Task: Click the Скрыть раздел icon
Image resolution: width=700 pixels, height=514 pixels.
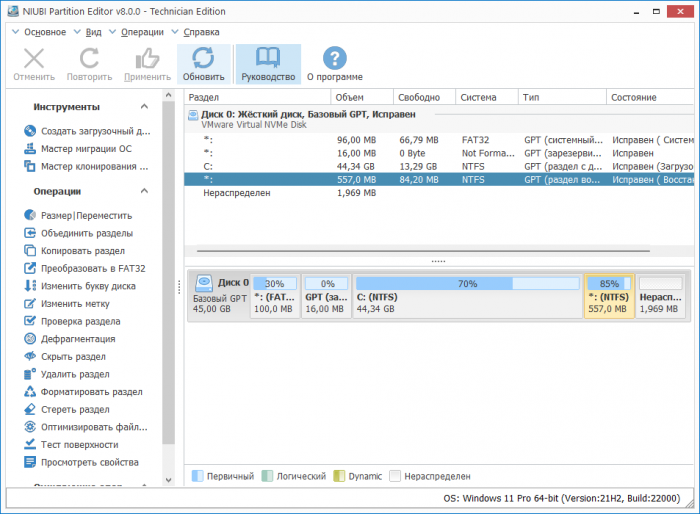Action: pos(30,356)
